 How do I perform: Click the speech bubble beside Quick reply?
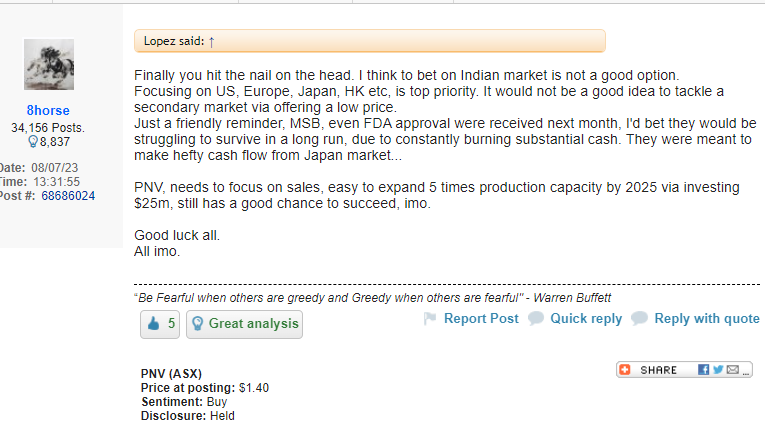click(536, 318)
